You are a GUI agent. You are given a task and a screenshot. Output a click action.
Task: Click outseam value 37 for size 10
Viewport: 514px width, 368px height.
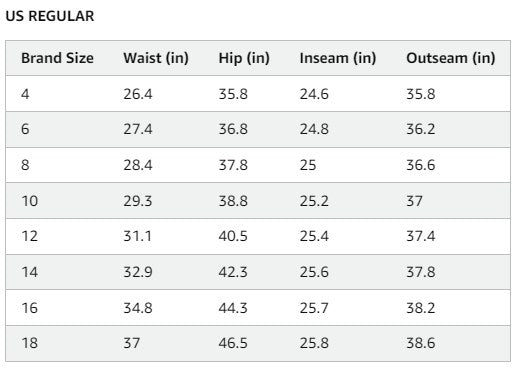[x=414, y=201]
